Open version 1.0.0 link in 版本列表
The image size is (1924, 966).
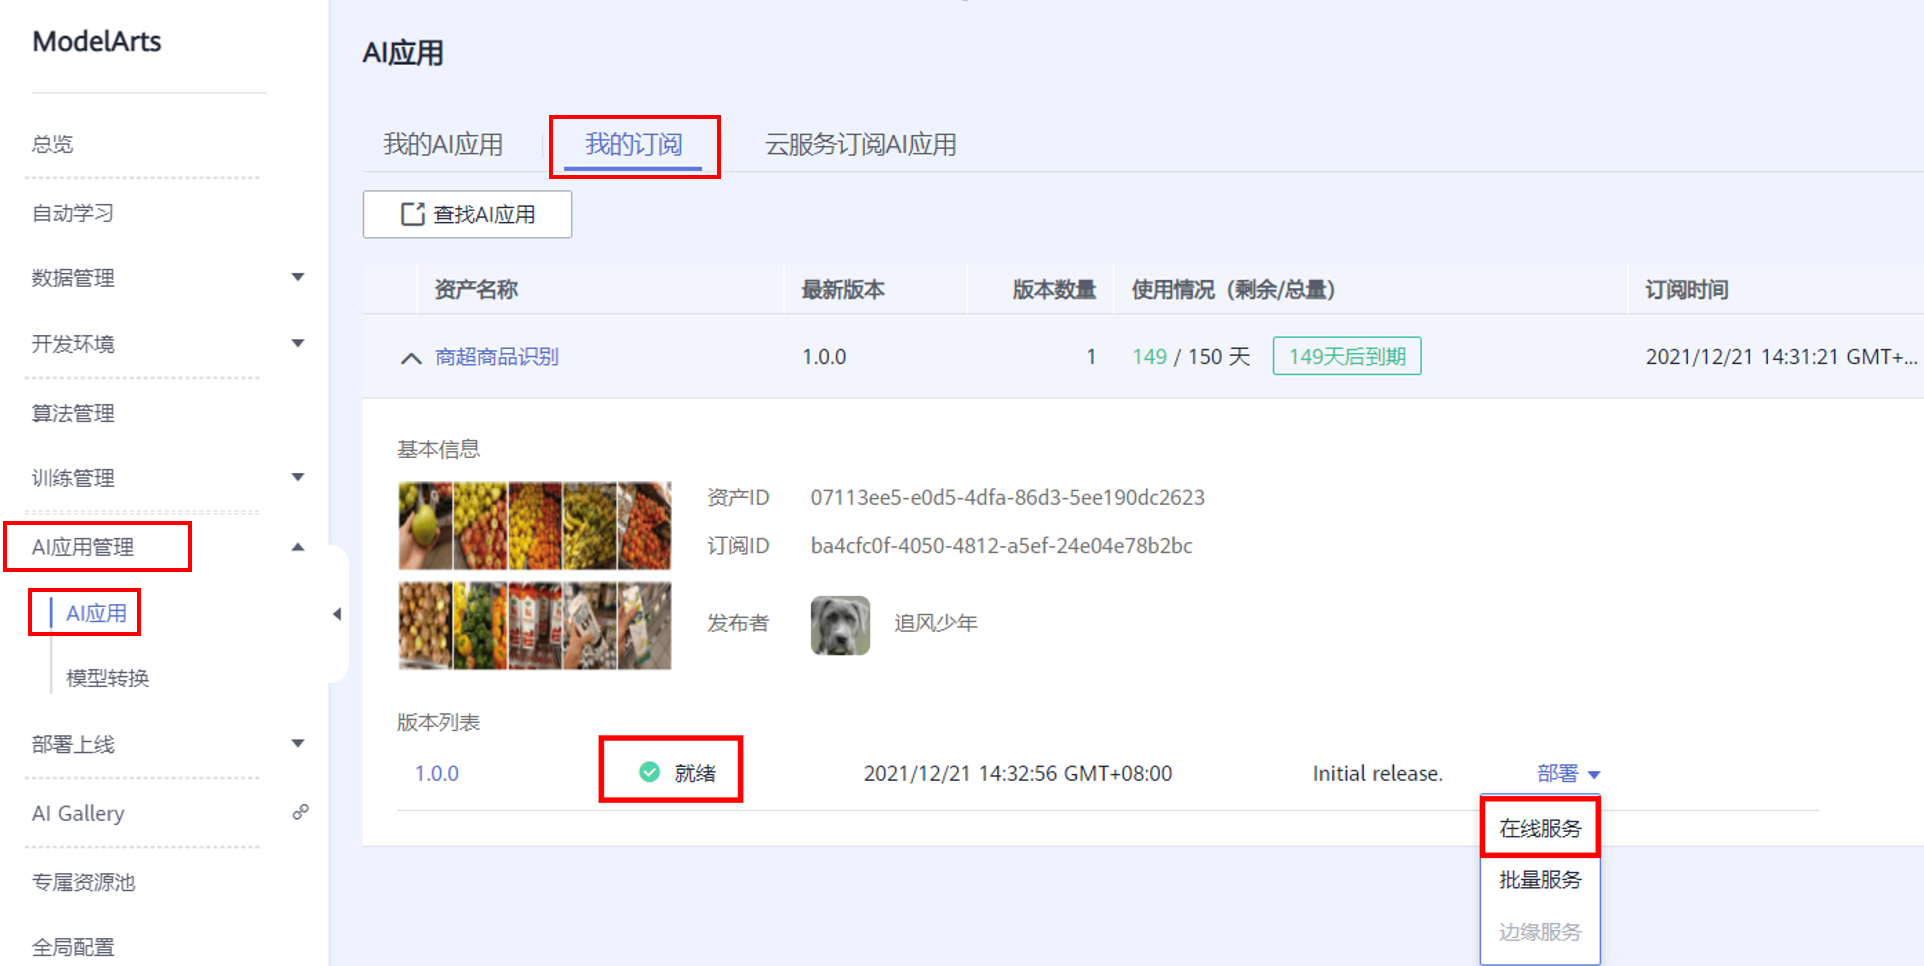pyautogui.click(x=437, y=773)
